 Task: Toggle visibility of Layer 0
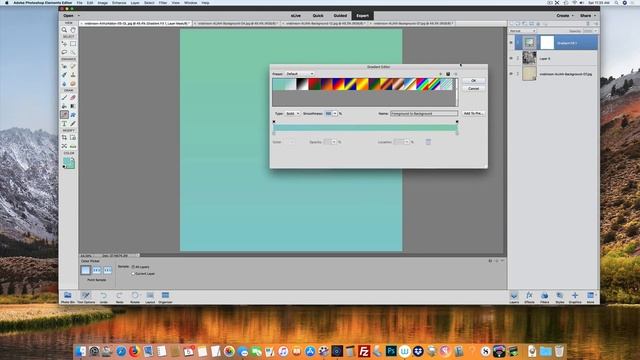click(x=511, y=58)
